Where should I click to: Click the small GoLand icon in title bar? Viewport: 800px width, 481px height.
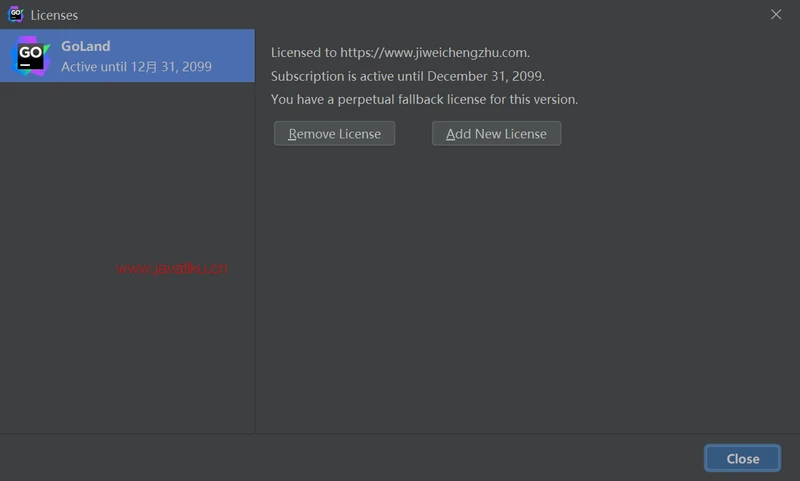[16, 14]
